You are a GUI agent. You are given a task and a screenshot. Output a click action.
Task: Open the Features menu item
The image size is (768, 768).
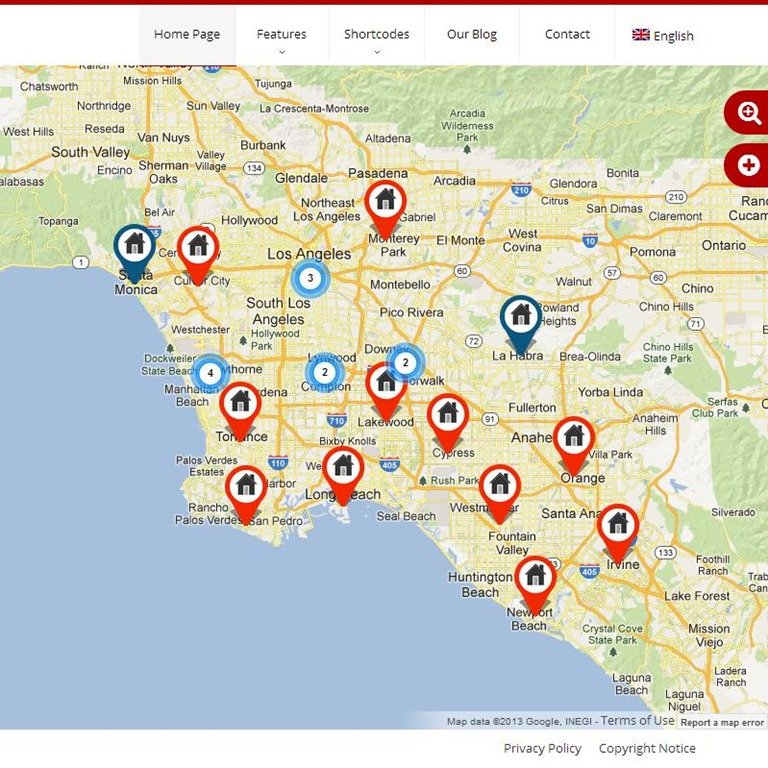click(x=282, y=34)
